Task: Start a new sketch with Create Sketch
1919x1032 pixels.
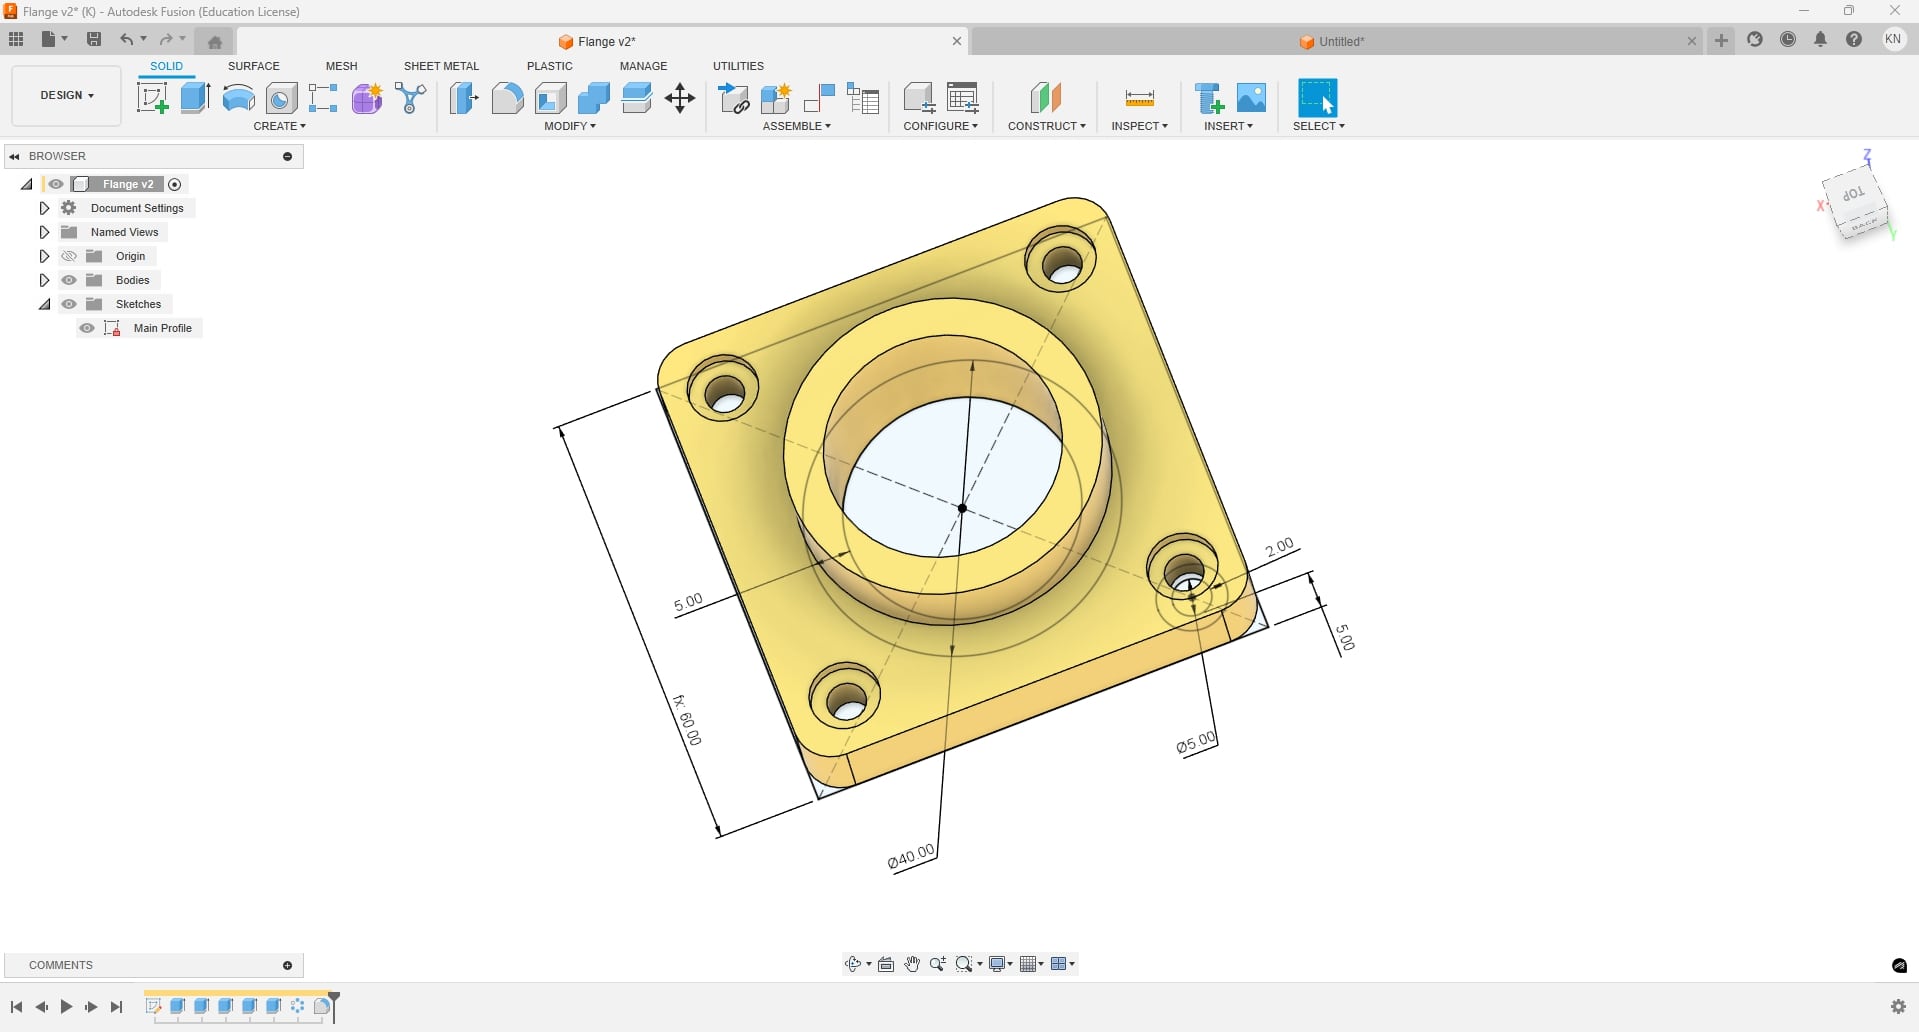Action: coord(152,98)
